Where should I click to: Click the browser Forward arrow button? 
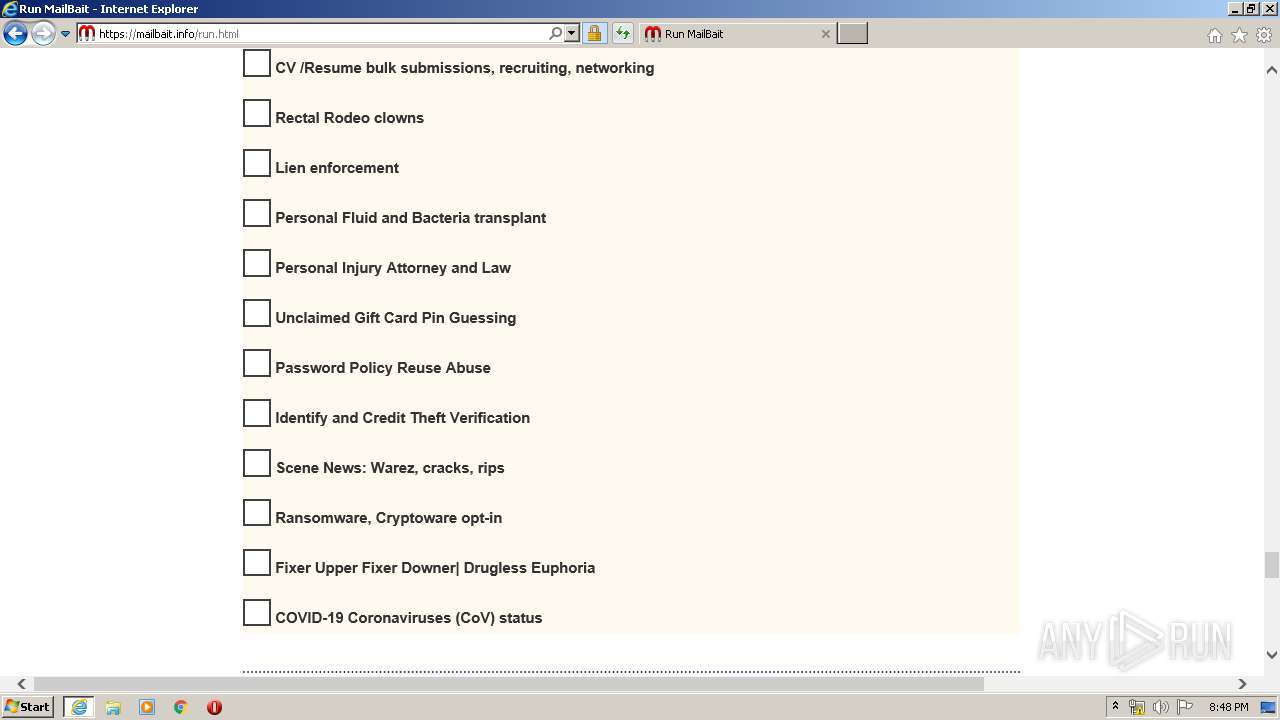coord(43,34)
